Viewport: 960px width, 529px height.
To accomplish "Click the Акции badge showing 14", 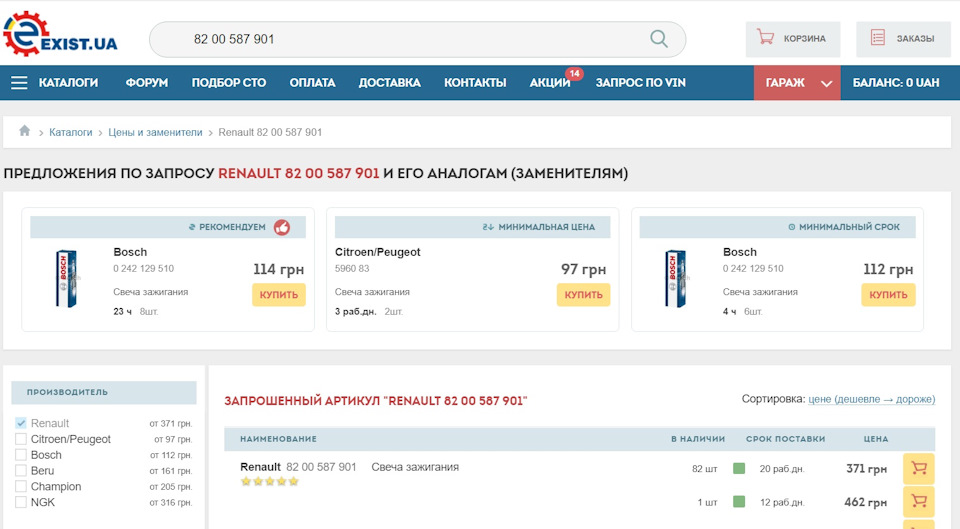I will tap(574, 73).
